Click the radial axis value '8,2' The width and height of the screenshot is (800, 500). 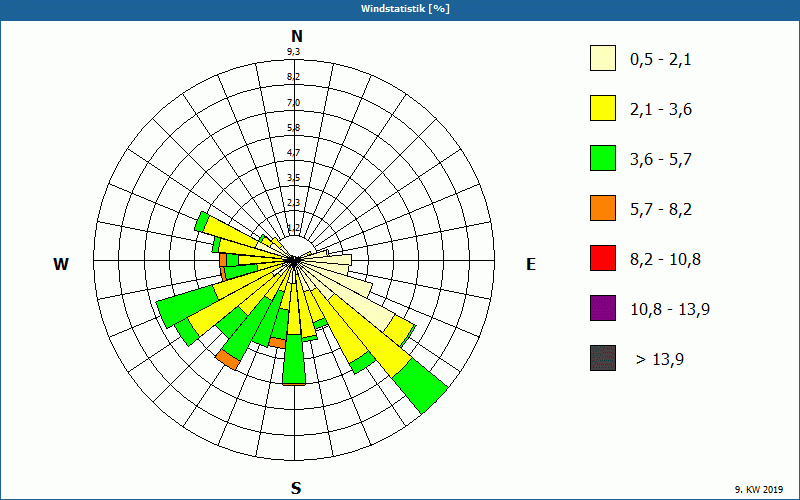click(x=293, y=77)
